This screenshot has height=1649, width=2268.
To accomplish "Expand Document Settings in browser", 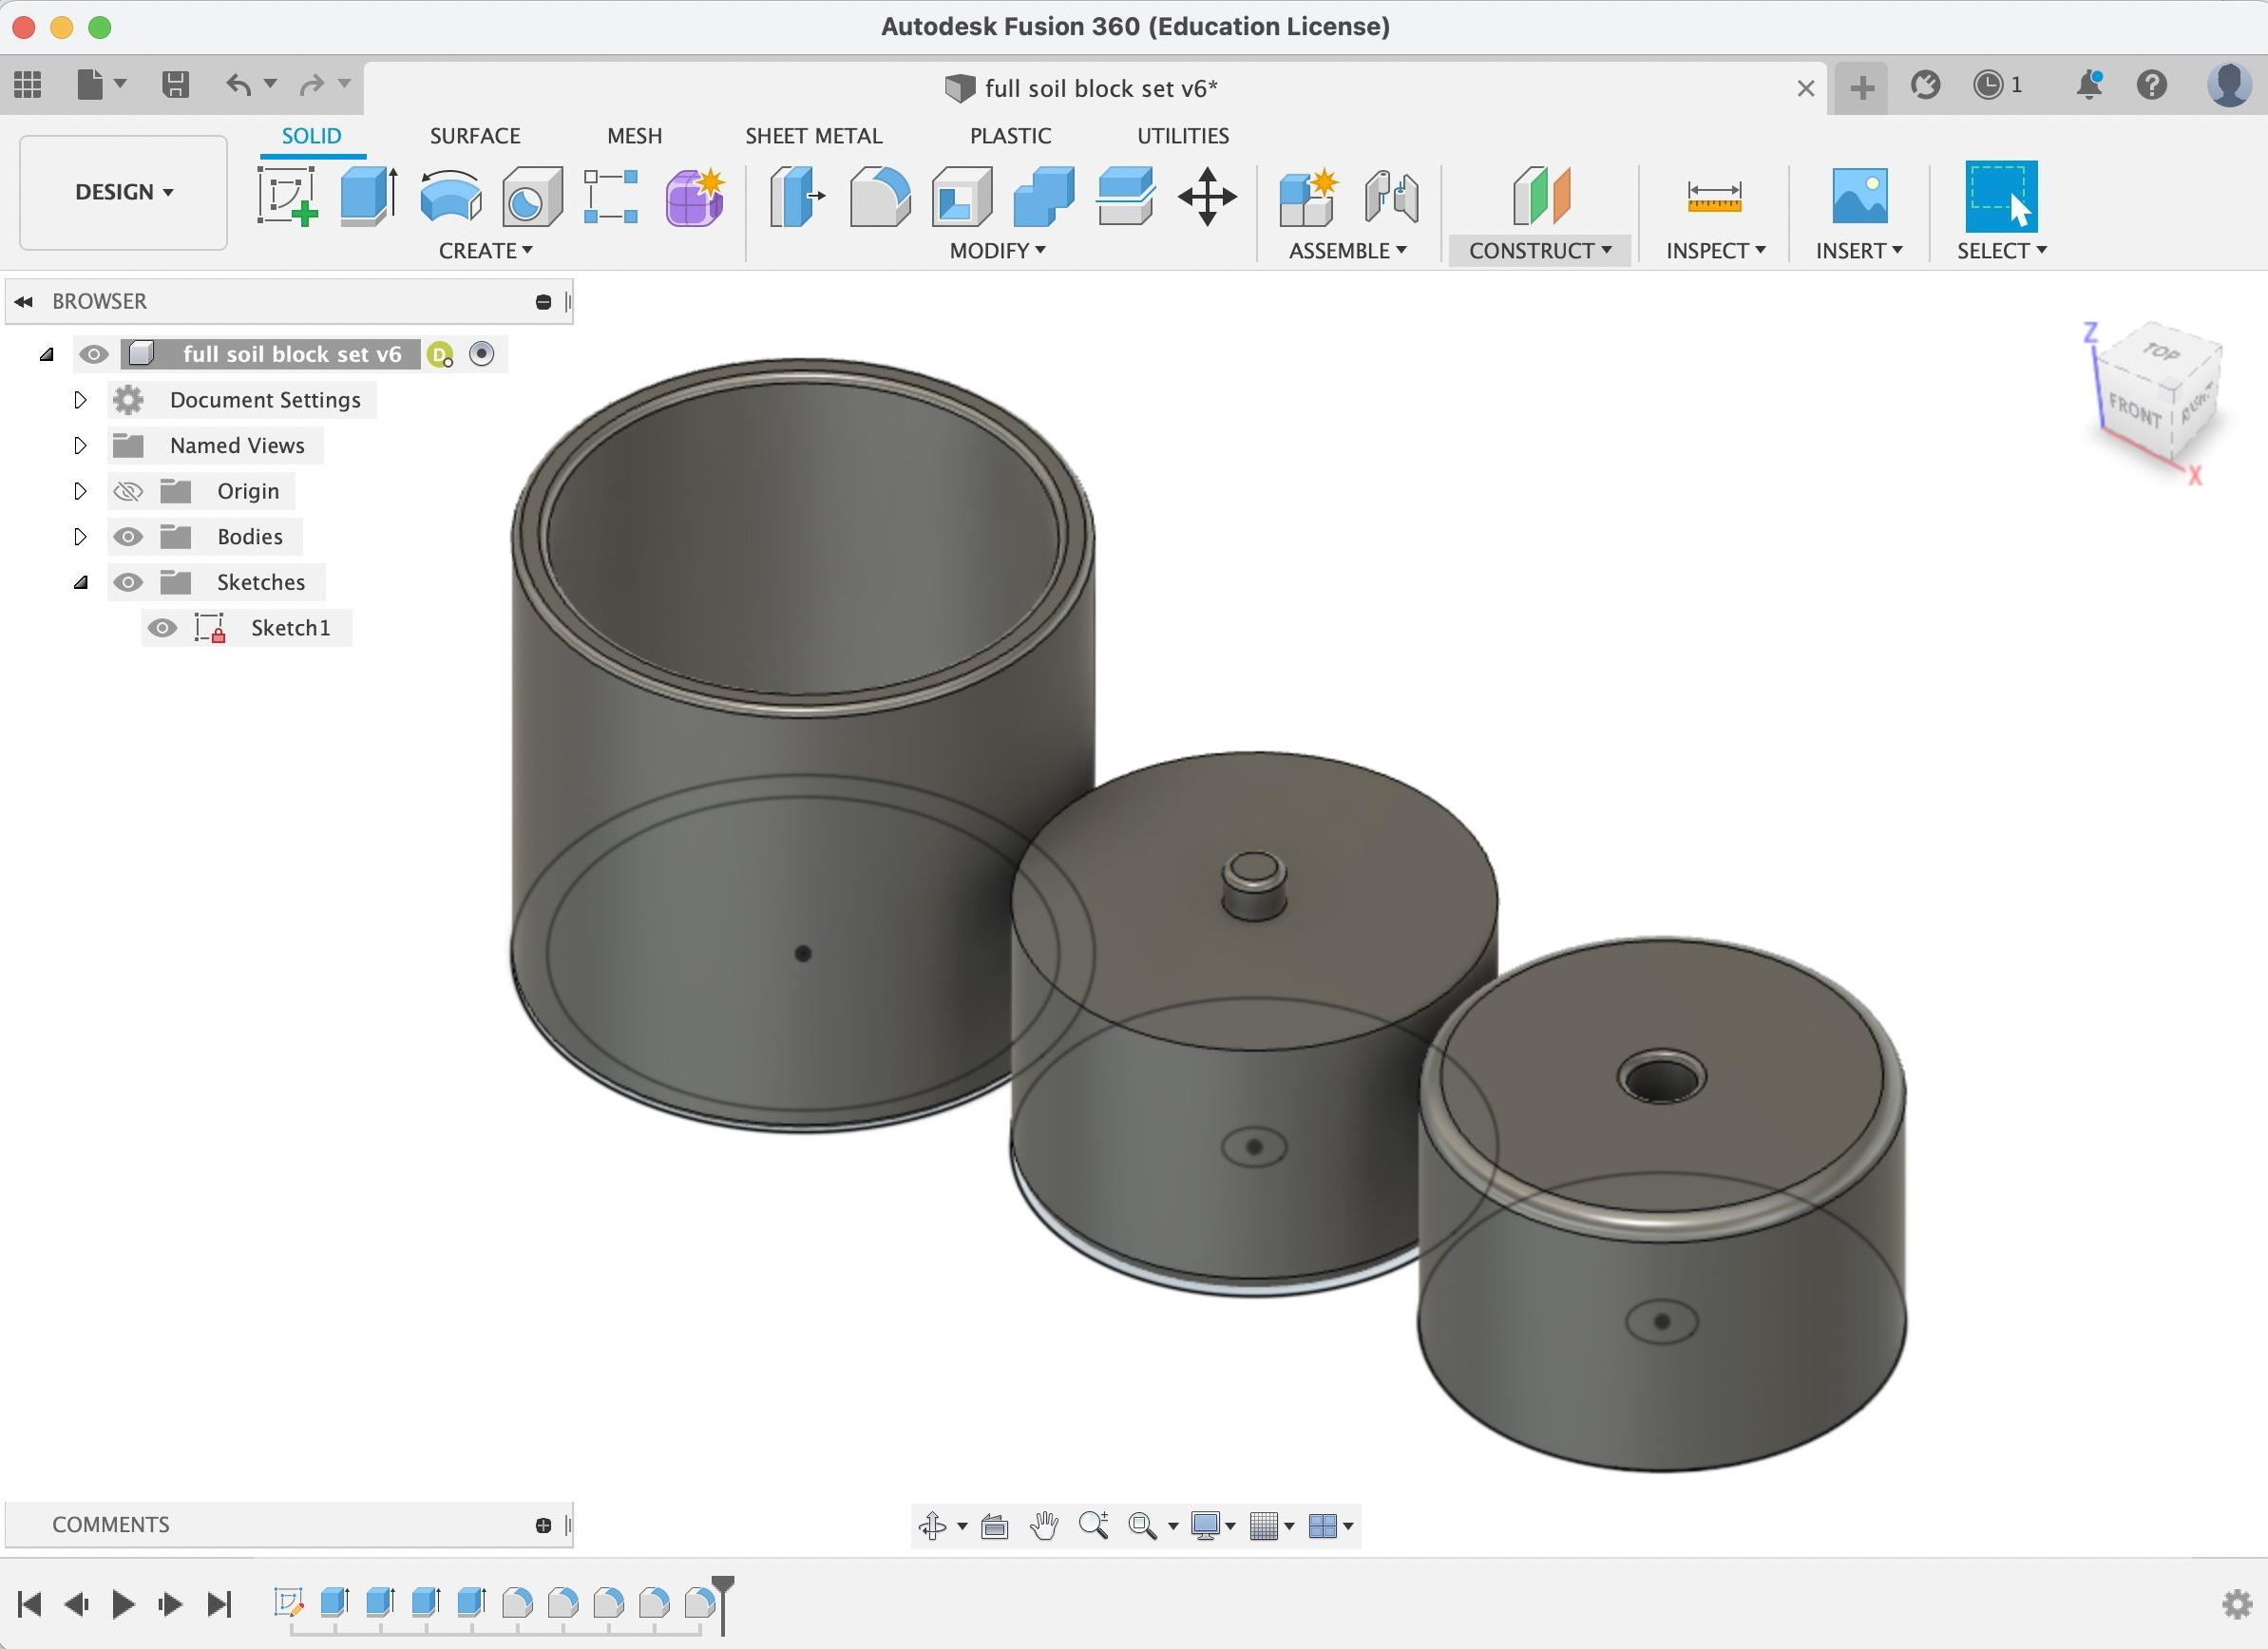I will [79, 400].
